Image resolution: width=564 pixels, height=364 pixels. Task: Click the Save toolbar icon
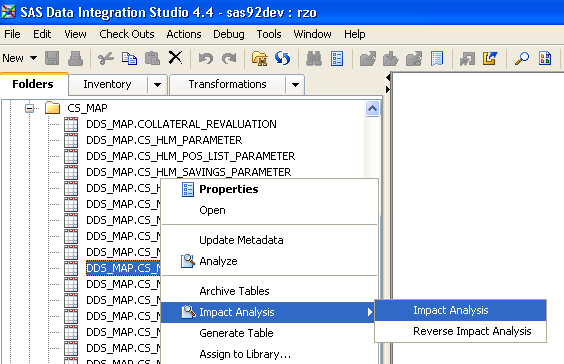pos(52,58)
